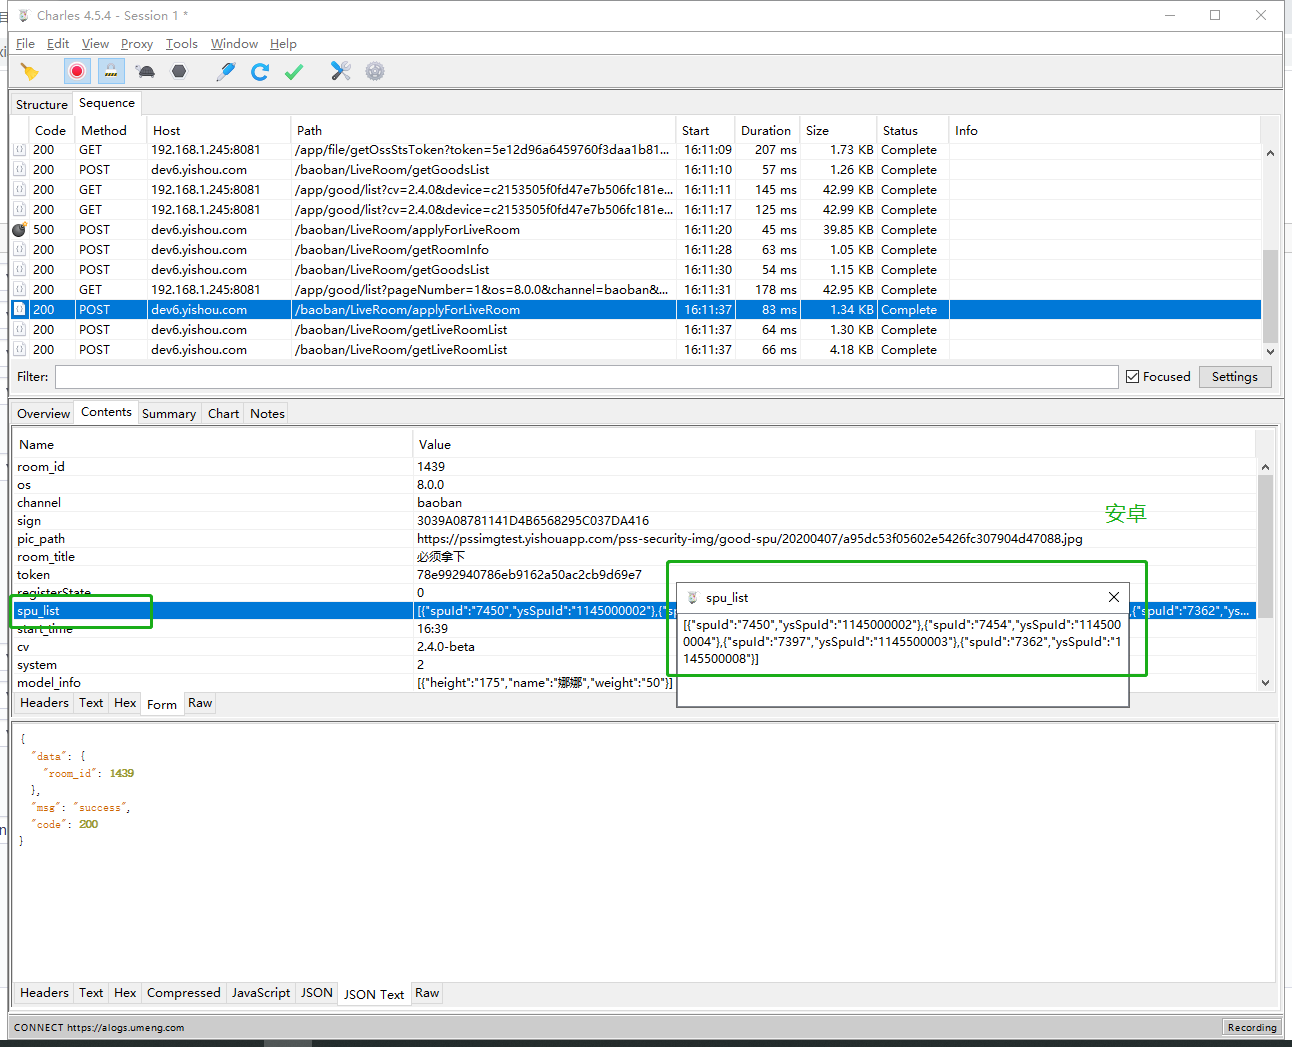Toggle the red Stop Recording button
The image size is (1292, 1047).
coord(77,71)
